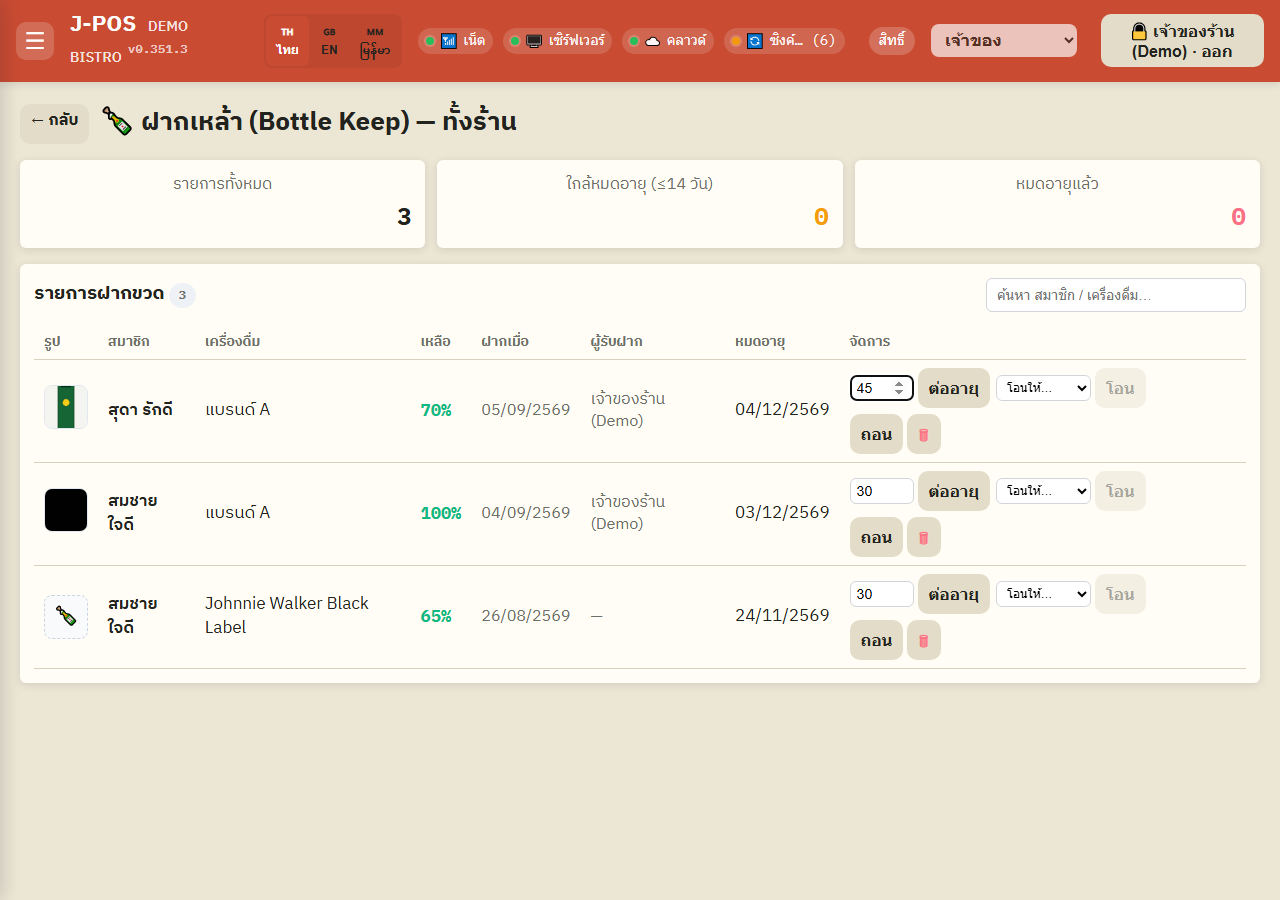Click ถอน in the 100% row
The width and height of the screenshot is (1280, 900).
[x=876, y=537]
